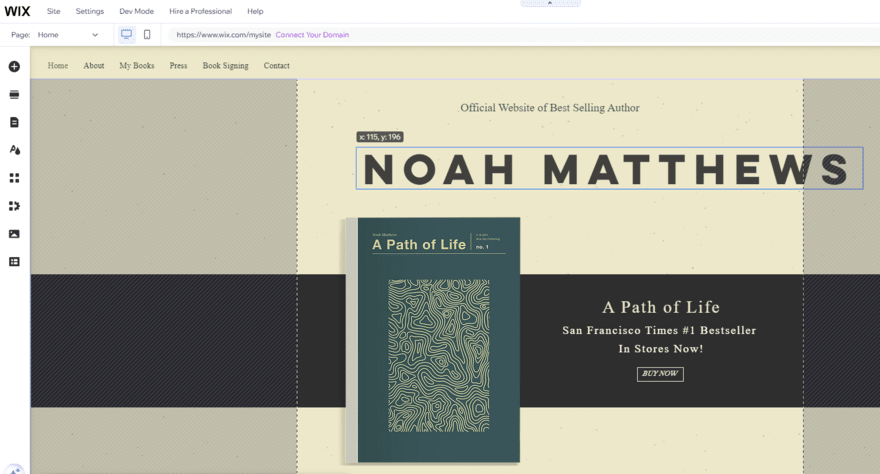Open the Settings menu
Image resolution: width=880 pixels, height=474 pixels.
90,11
